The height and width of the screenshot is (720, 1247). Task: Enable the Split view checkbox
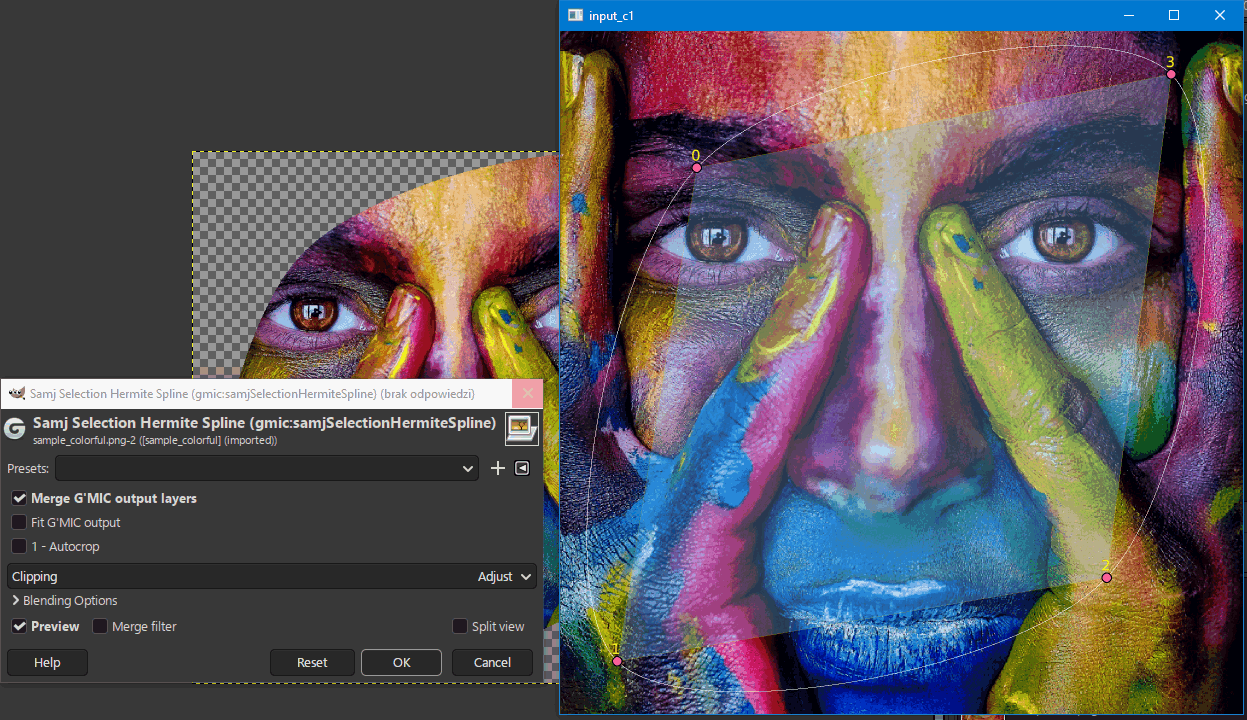pyautogui.click(x=460, y=626)
